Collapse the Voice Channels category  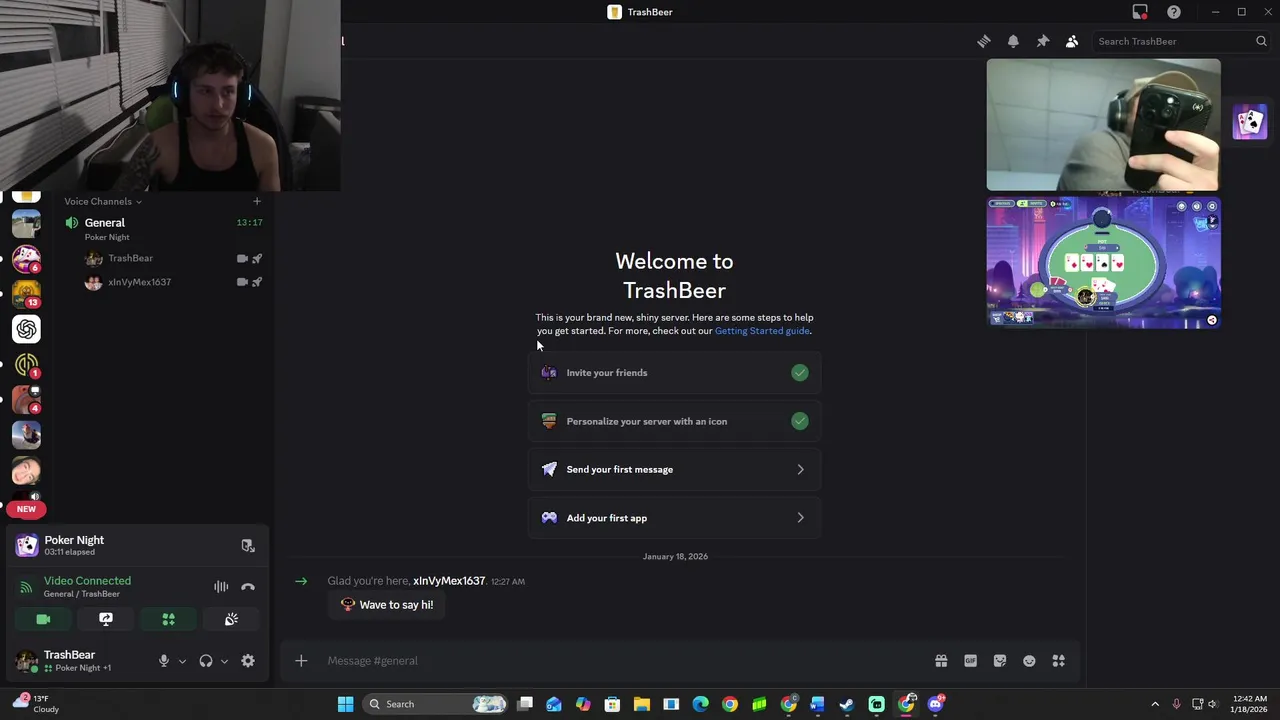(x=102, y=201)
